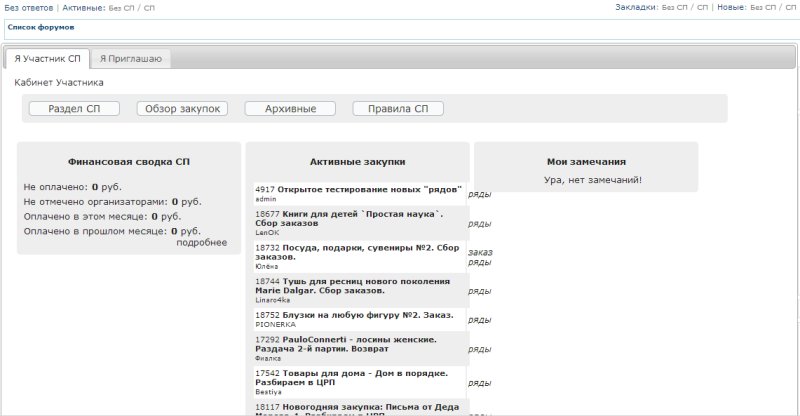The width and height of the screenshot is (800, 416).
Task: Open the "Раздел СП" button
Action: pyautogui.click(x=74, y=109)
